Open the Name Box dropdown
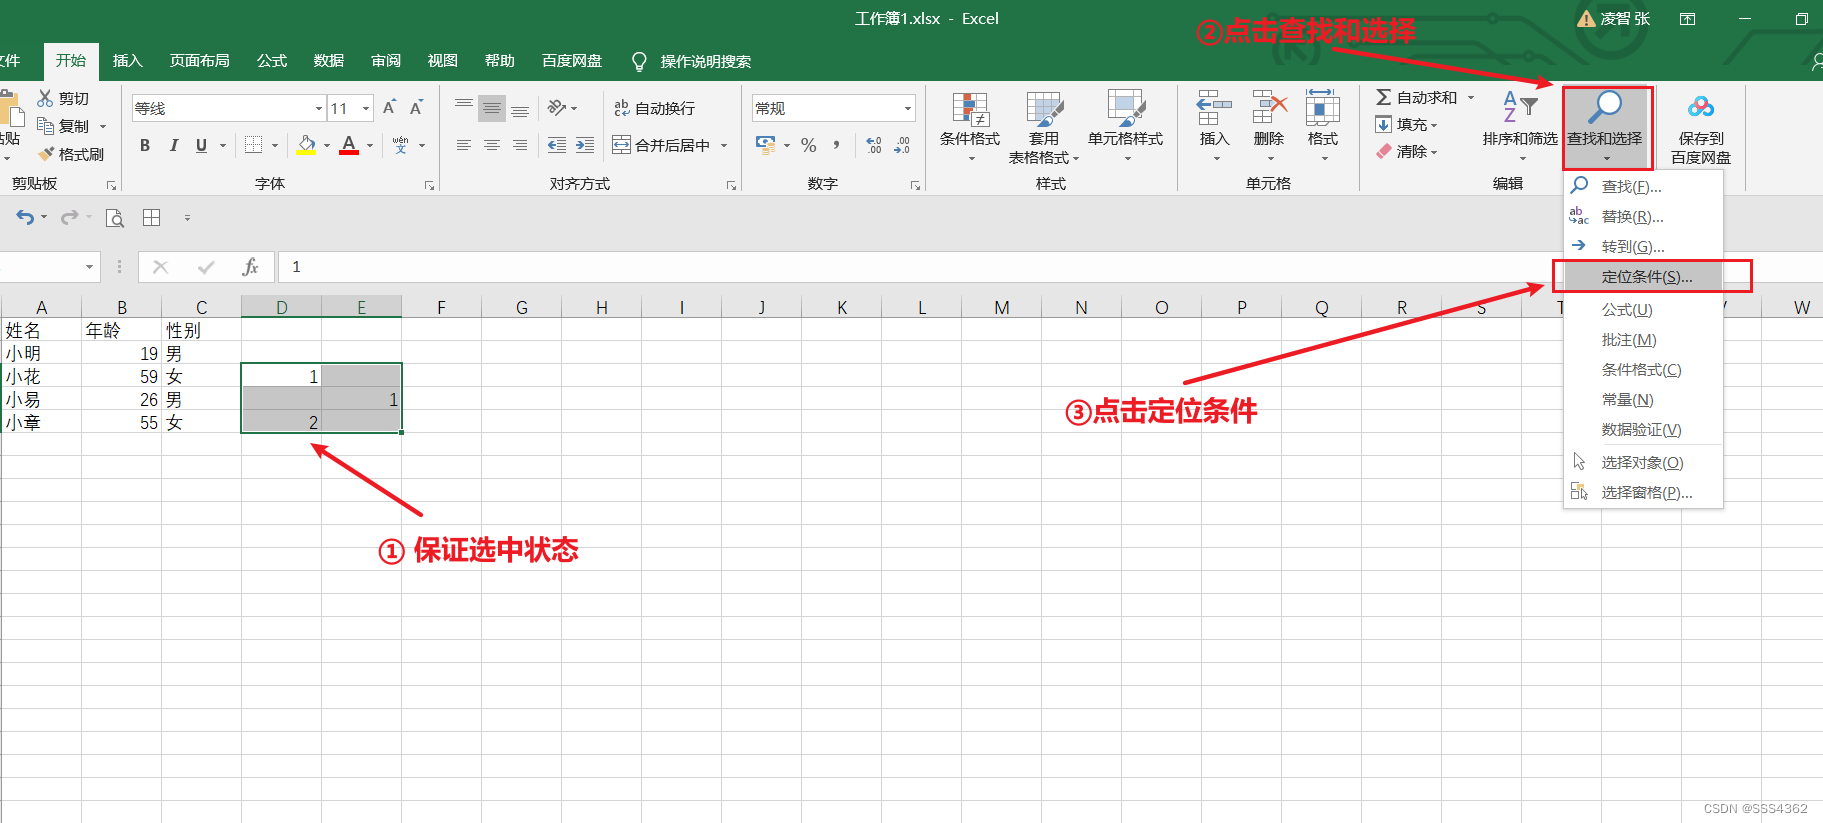Screen dimensions: 1823x823 [89, 267]
